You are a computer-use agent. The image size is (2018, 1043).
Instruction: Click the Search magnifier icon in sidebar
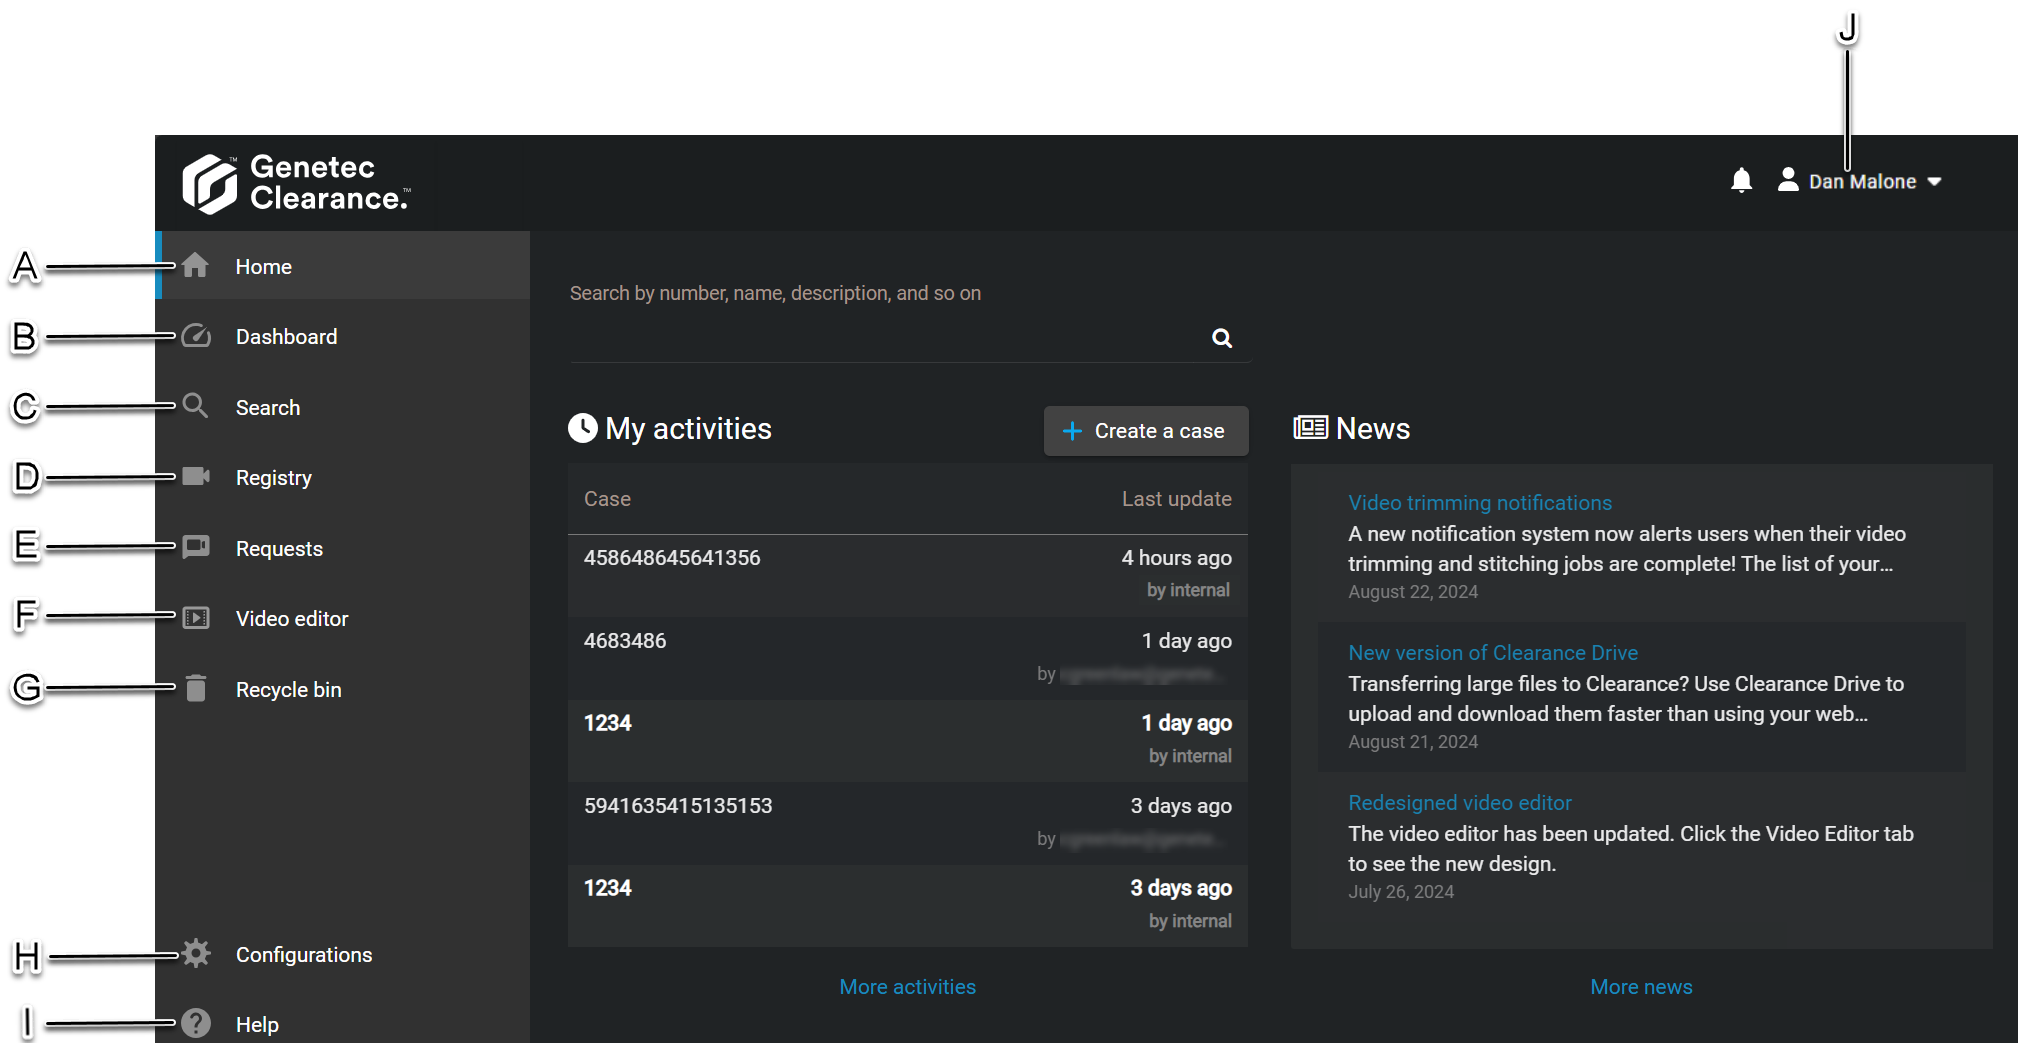point(196,406)
